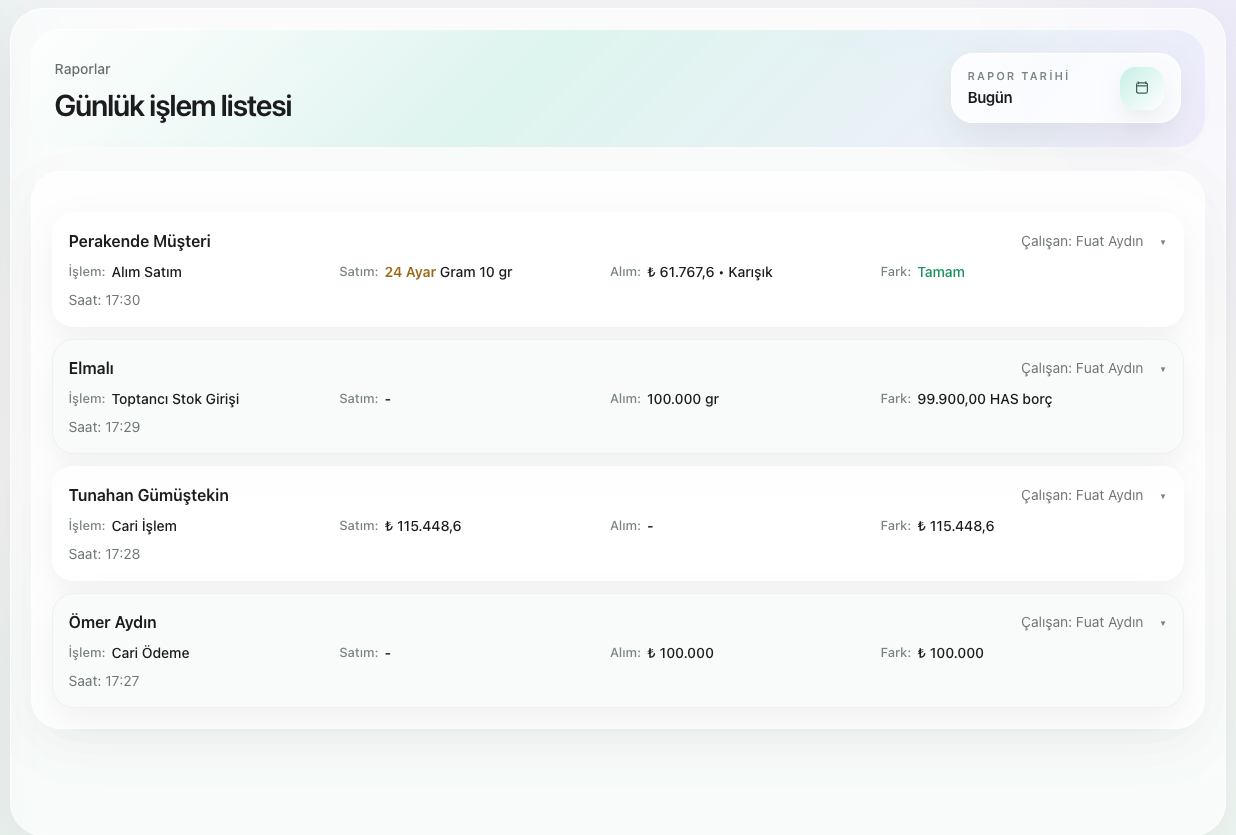Click the Raporlar breadcrumb label
Image resolution: width=1236 pixels, height=835 pixels.
pyautogui.click(x=82, y=69)
